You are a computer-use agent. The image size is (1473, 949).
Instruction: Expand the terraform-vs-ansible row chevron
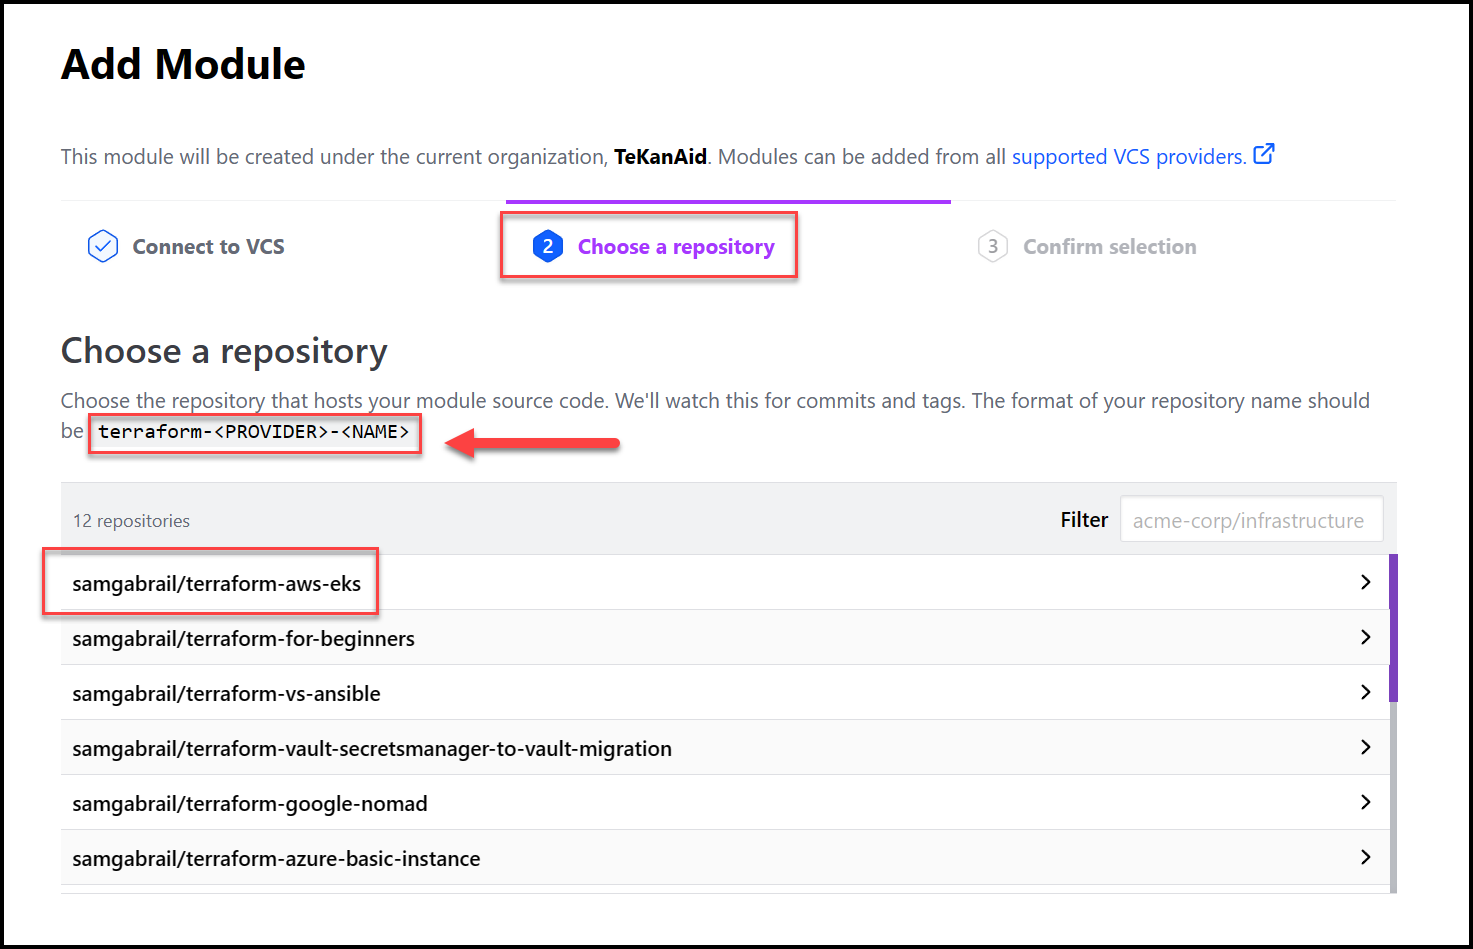(1365, 692)
